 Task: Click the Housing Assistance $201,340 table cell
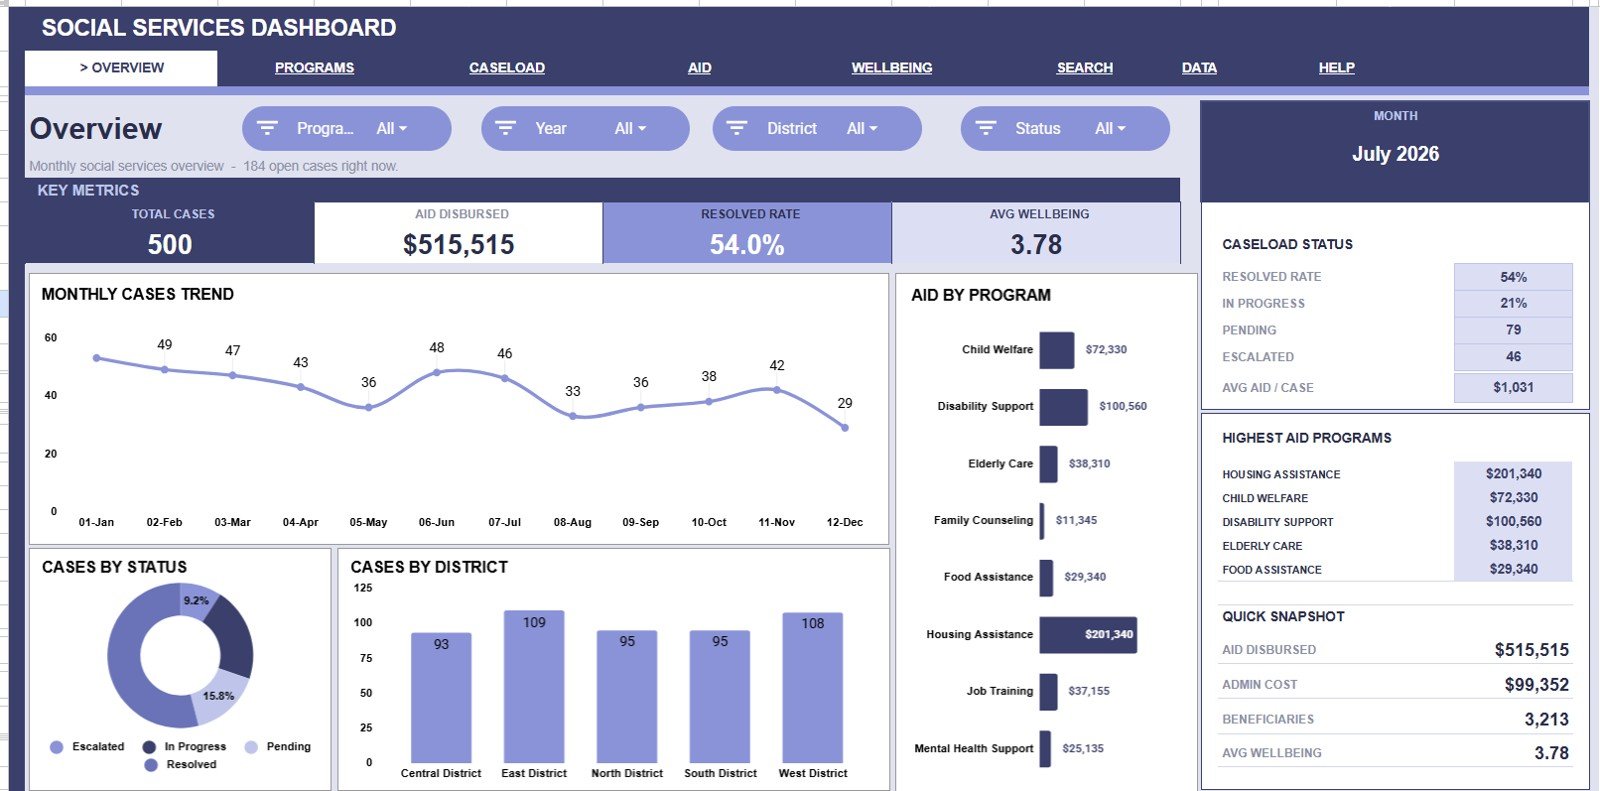(1513, 474)
